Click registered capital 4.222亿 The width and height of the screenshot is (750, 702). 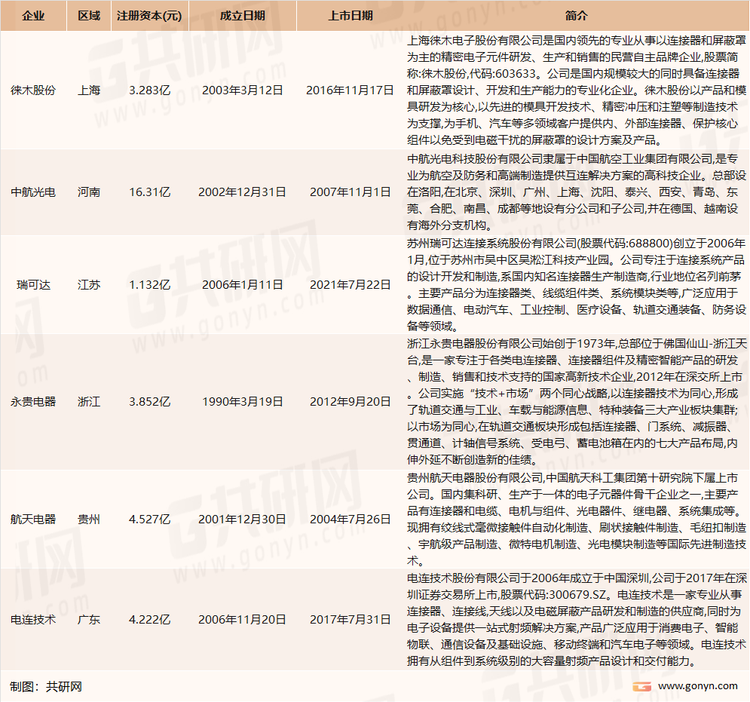150,620
